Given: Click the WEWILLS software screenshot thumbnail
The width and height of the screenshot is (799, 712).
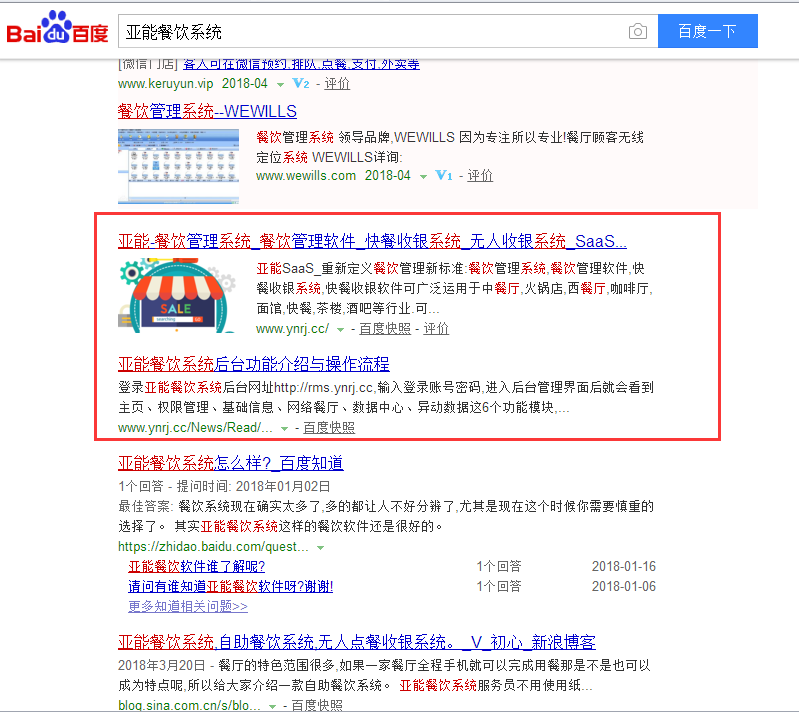Looking at the screenshot, I should (178, 166).
